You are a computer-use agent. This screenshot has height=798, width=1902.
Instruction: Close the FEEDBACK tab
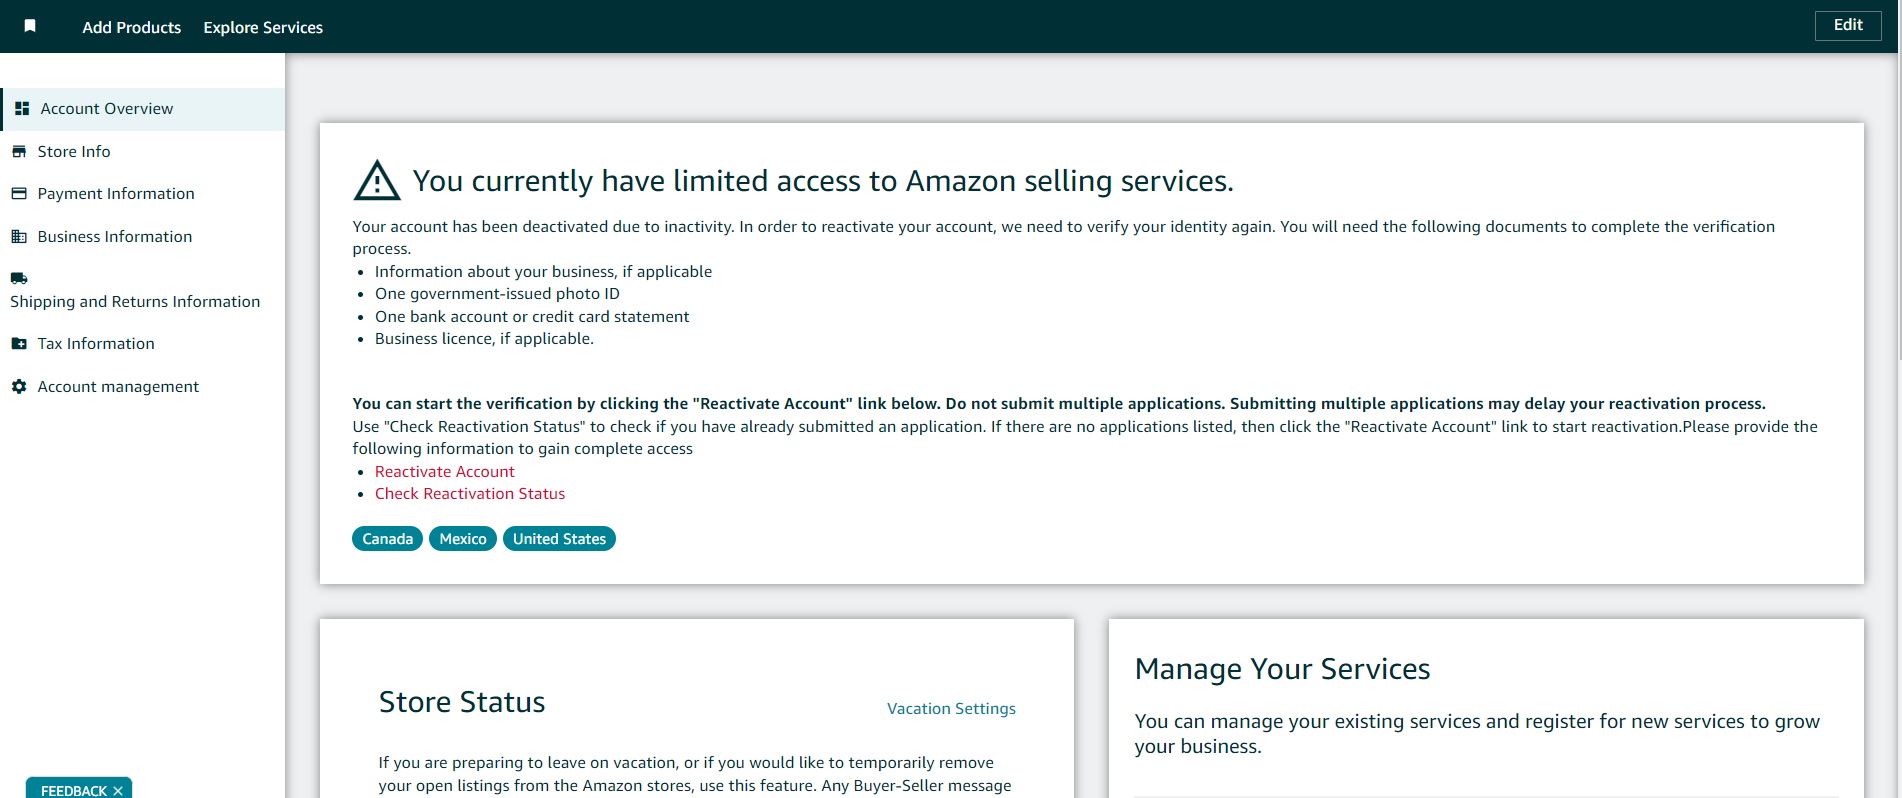tap(118, 790)
